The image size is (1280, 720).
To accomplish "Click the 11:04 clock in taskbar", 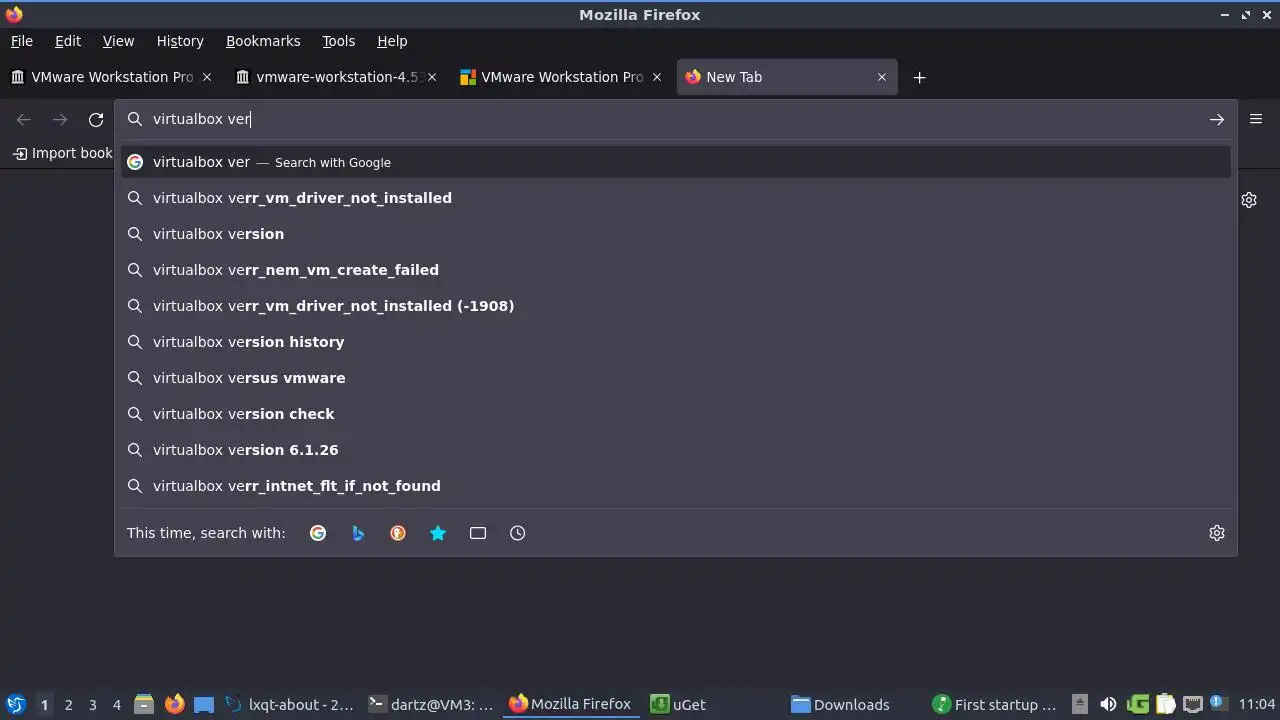I will 1257,704.
